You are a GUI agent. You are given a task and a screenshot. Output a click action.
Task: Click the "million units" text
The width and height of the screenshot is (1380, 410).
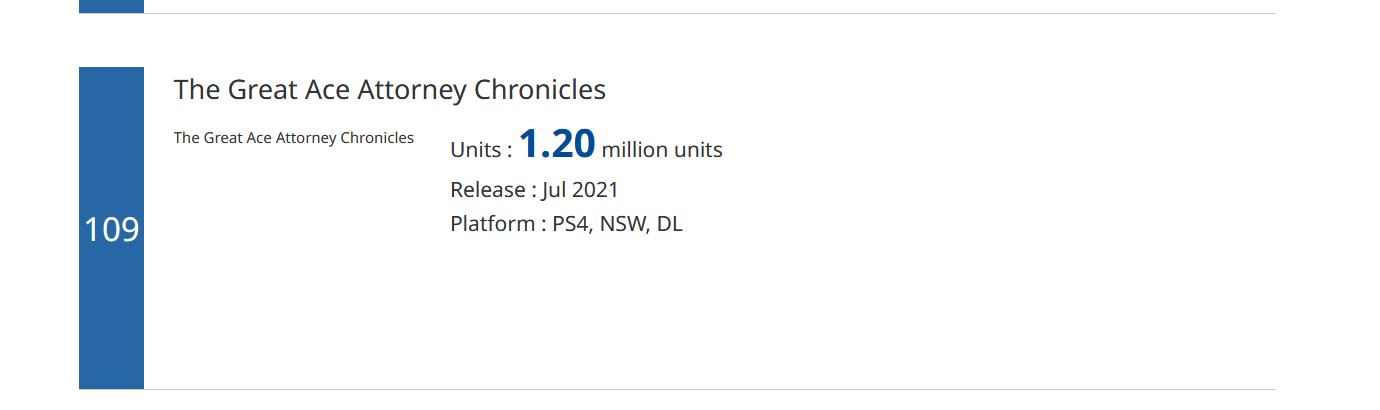point(661,150)
